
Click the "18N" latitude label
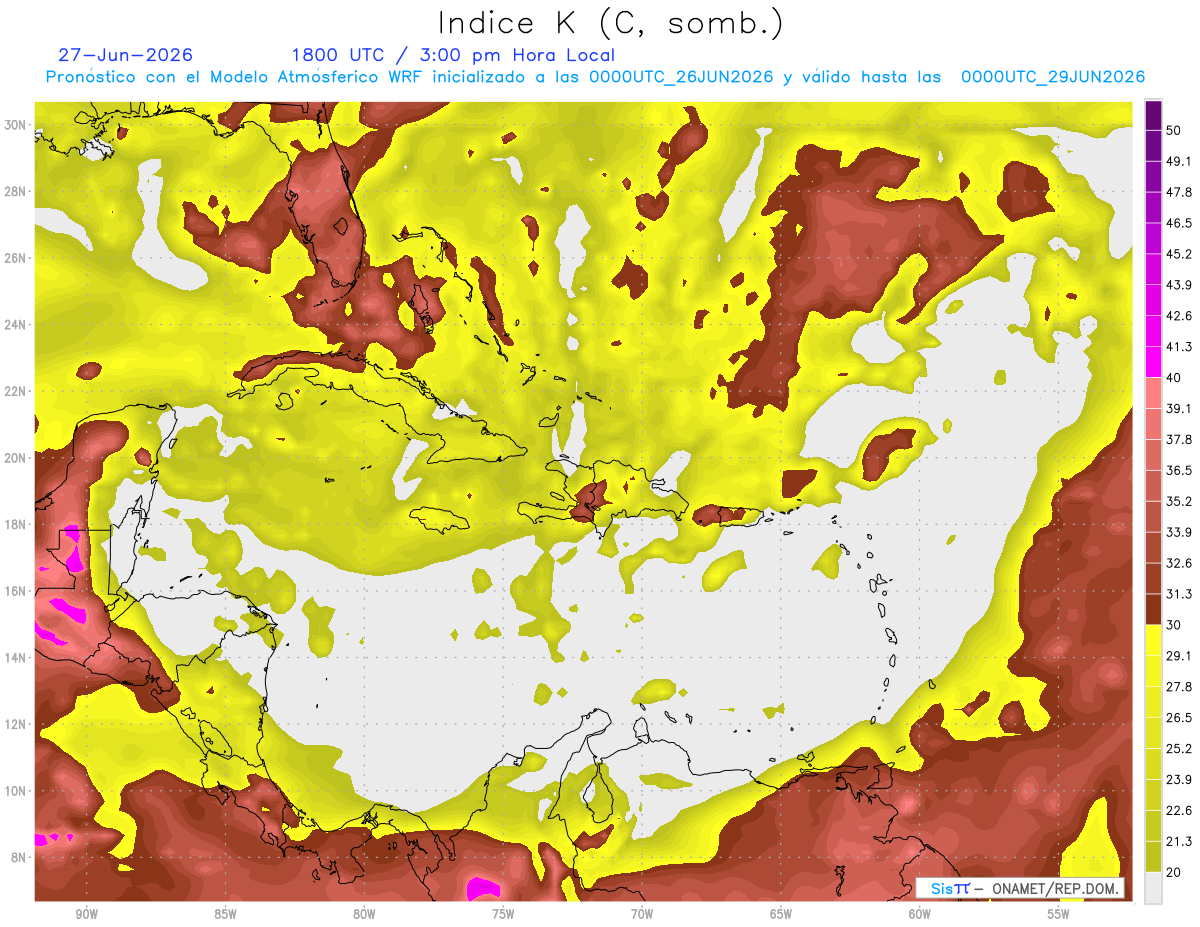click(17, 525)
